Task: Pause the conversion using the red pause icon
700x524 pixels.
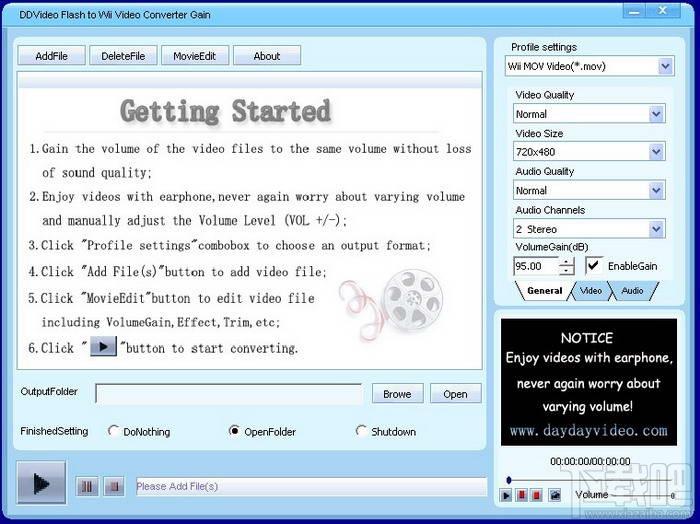Action: point(87,486)
